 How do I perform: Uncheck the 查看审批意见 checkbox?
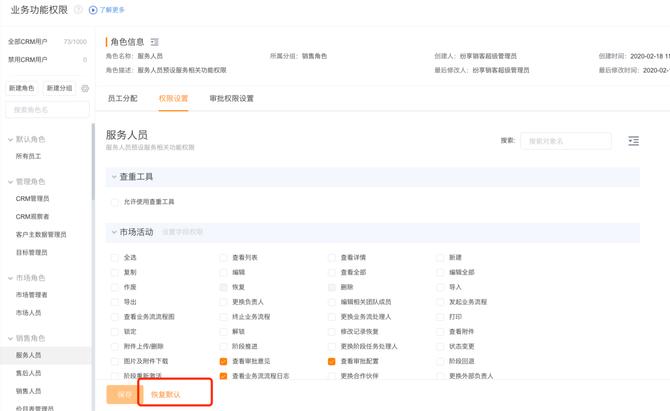tap(224, 361)
